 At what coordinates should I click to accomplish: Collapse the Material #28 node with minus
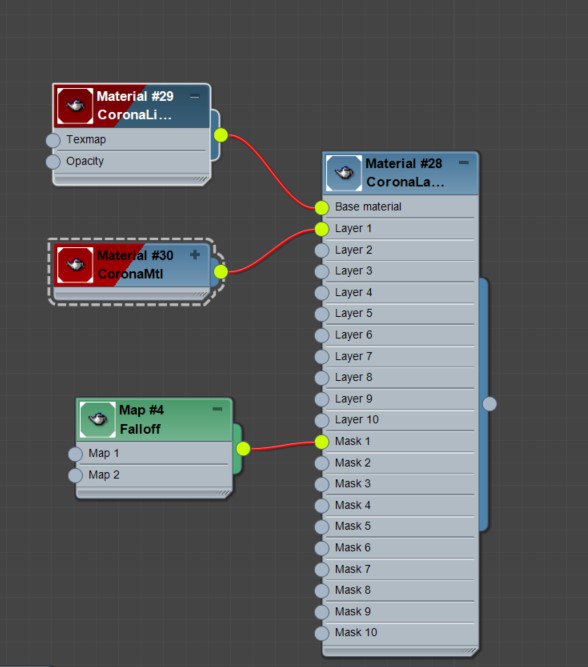tap(464, 162)
